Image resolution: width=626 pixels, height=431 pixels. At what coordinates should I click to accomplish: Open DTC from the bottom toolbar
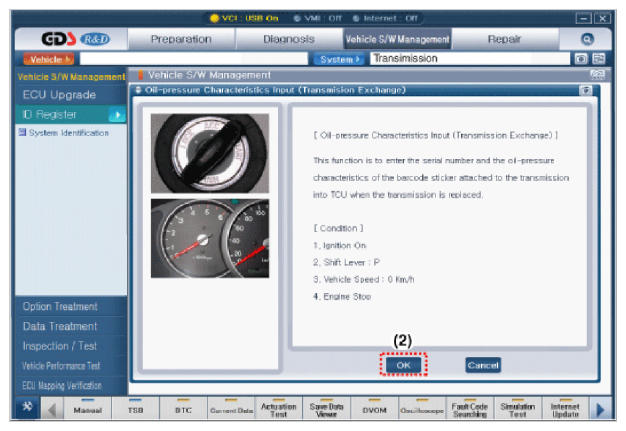183,409
